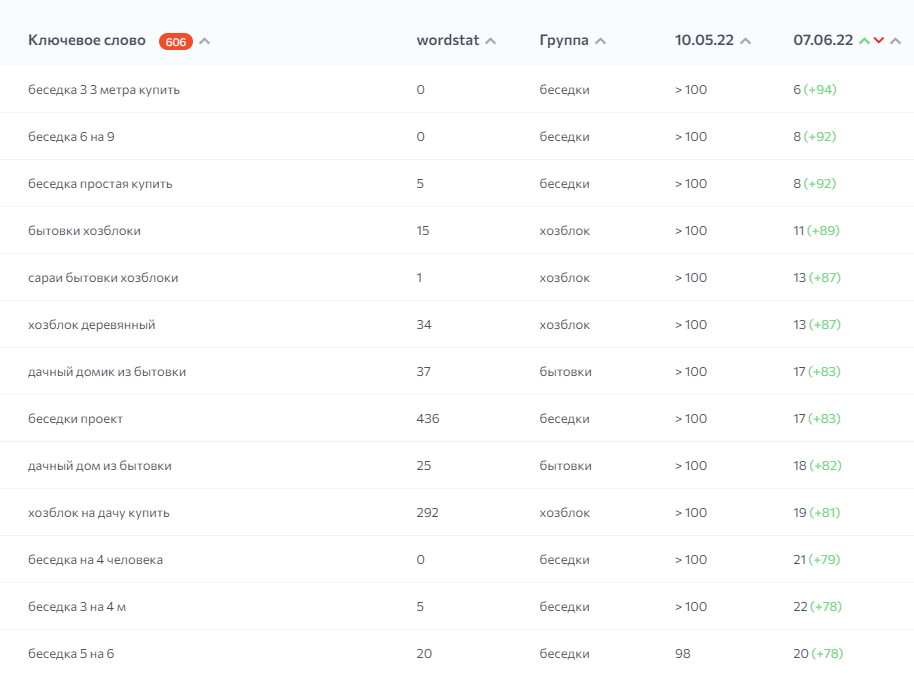Viewport: 914px width, 673px height.
Task: Toggle the sort caret beside Группа
Action: pyautogui.click(x=600, y=41)
